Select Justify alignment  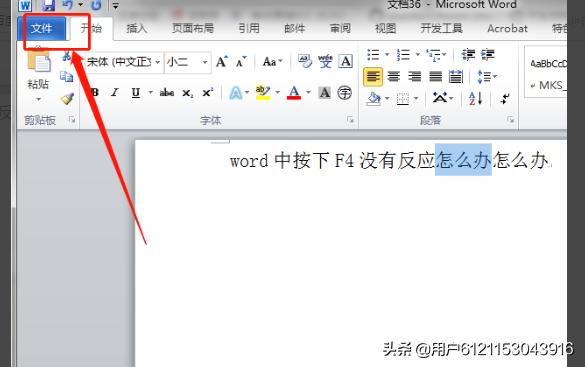click(435, 77)
